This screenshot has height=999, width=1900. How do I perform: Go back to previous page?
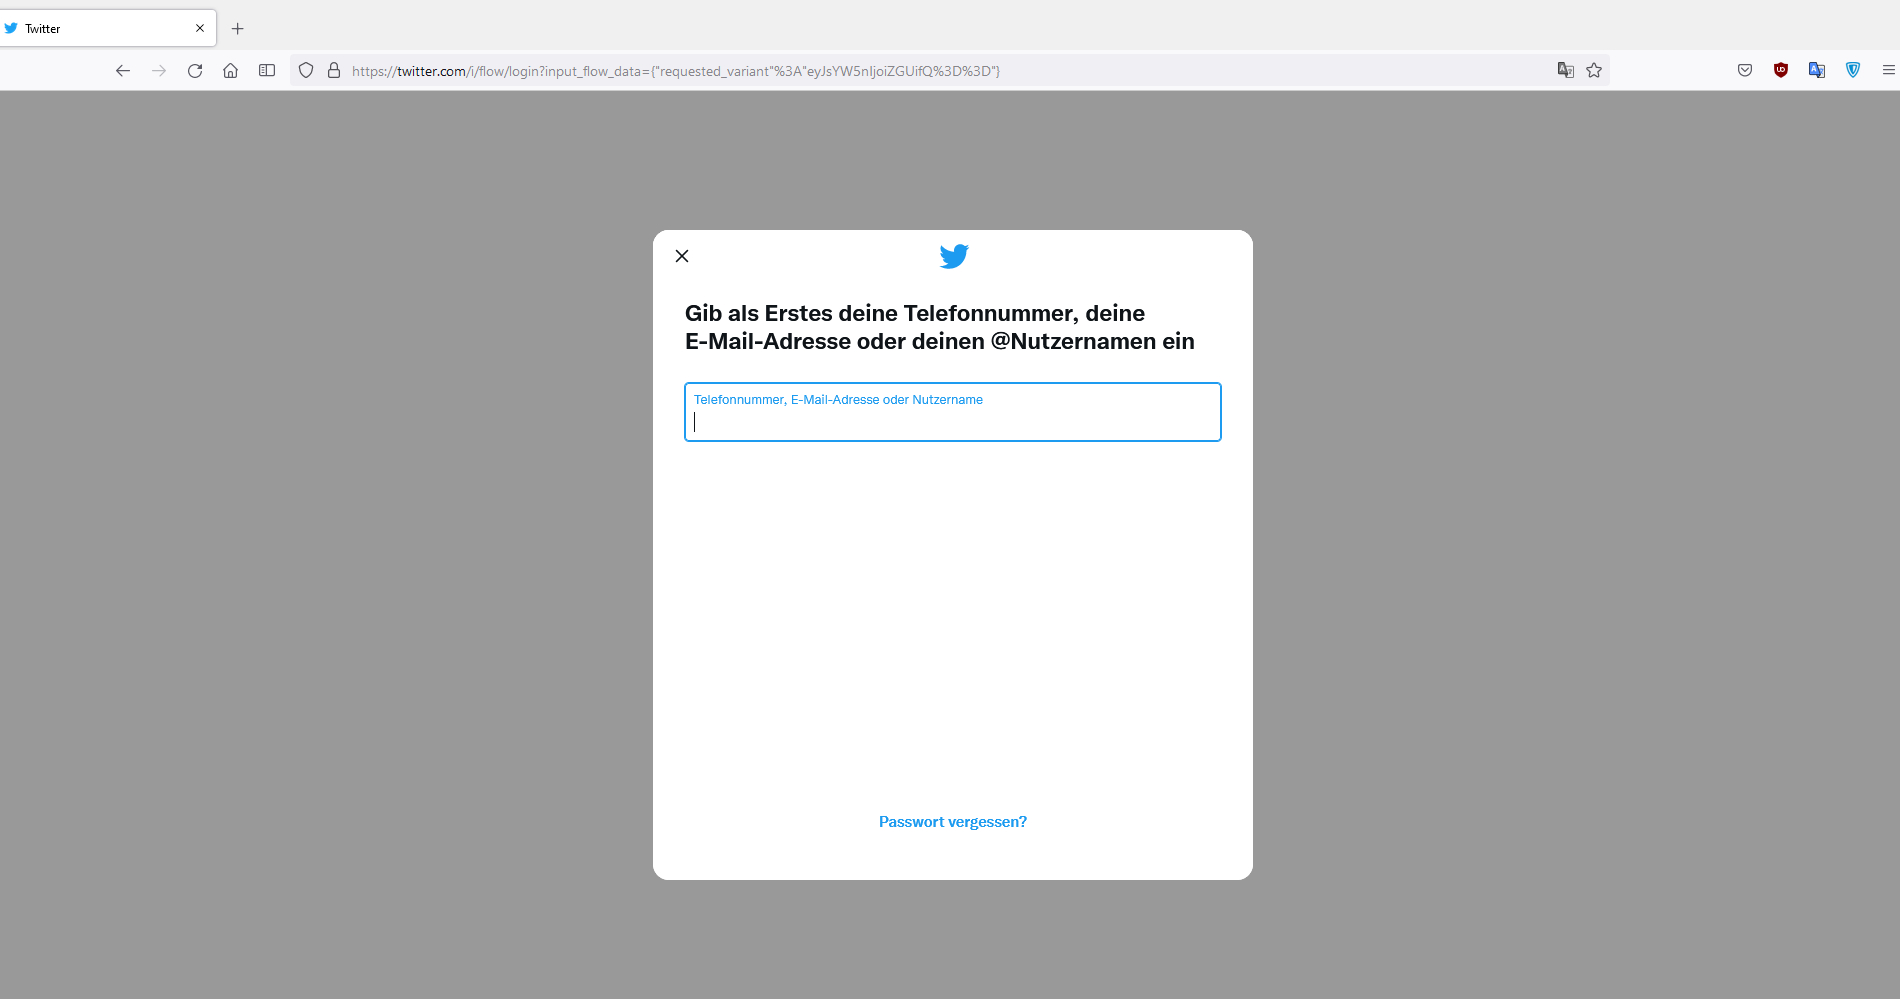pyautogui.click(x=123, y=70)
